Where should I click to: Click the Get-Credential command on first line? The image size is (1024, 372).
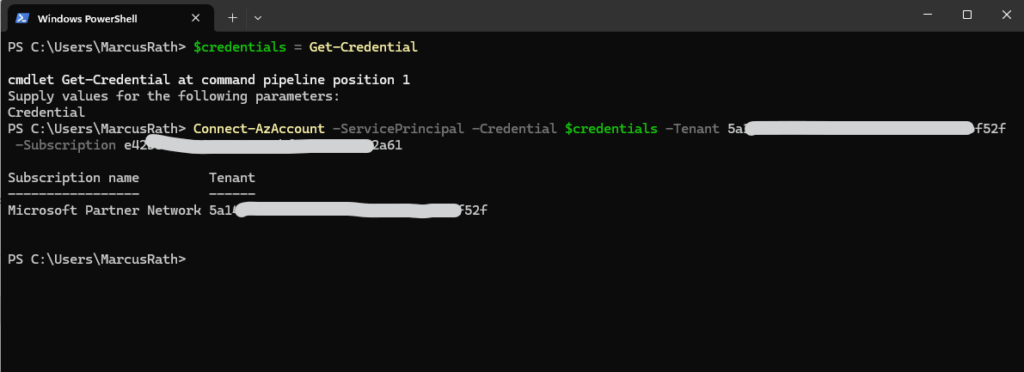[x=363, y=47]
